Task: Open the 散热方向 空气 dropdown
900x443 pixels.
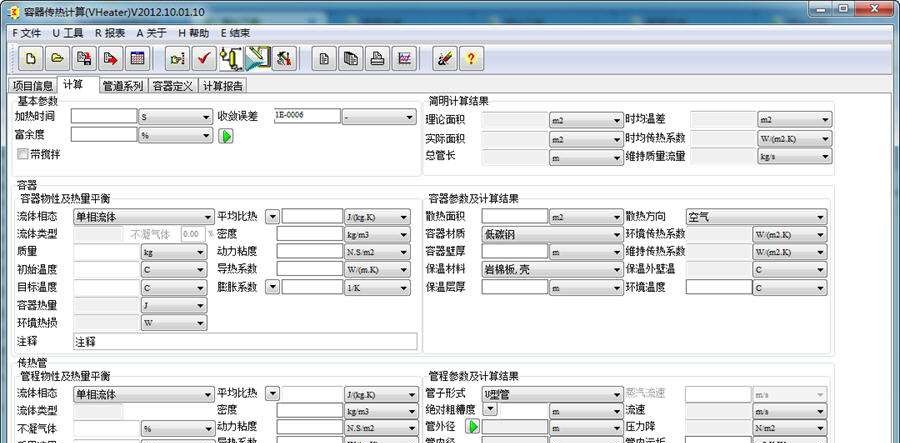Action: click(x=757, y=217)
